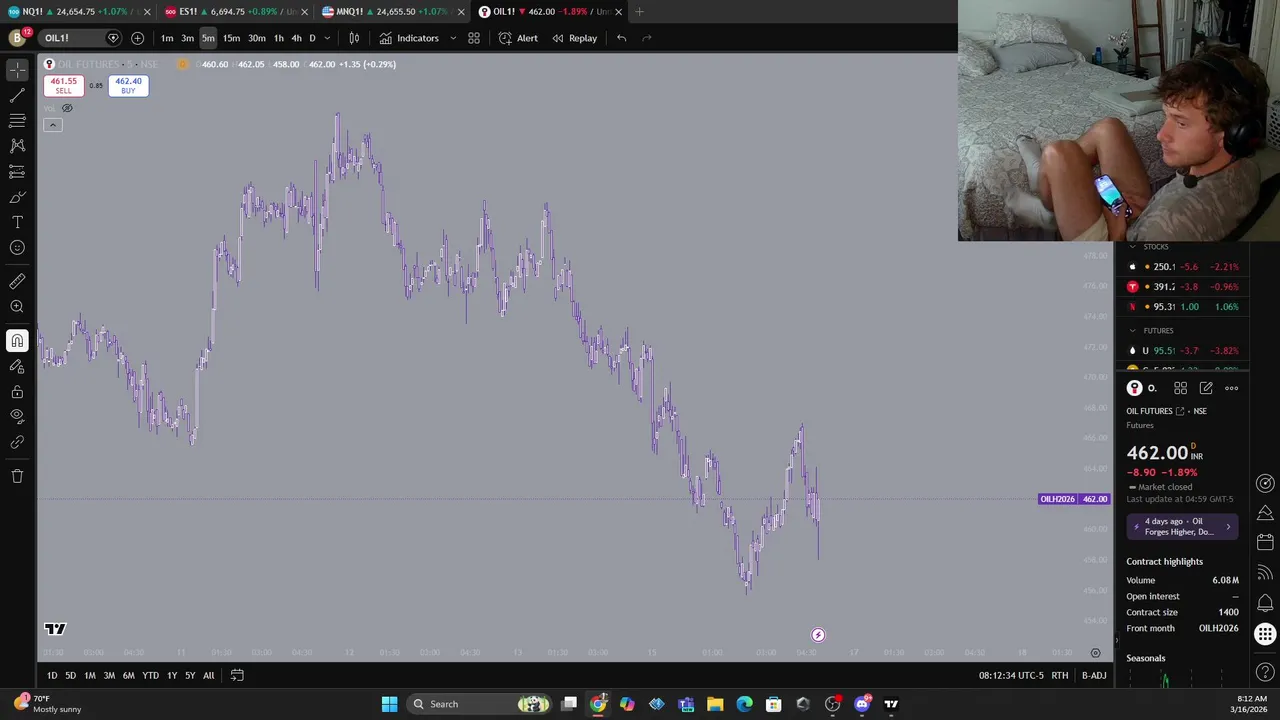Click the add symbol compare plus icon
This screenshot has width=1280, height=720.
[x=137, y=38]
